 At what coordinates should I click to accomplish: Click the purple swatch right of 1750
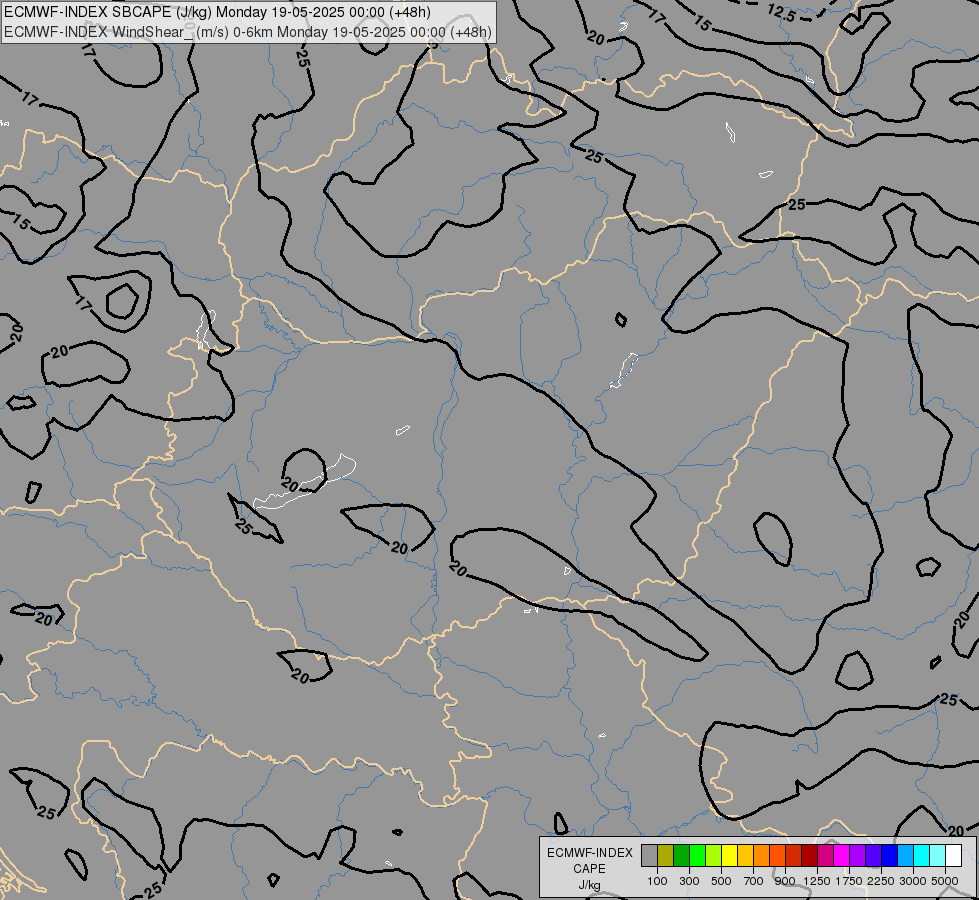tap(857, 855)
